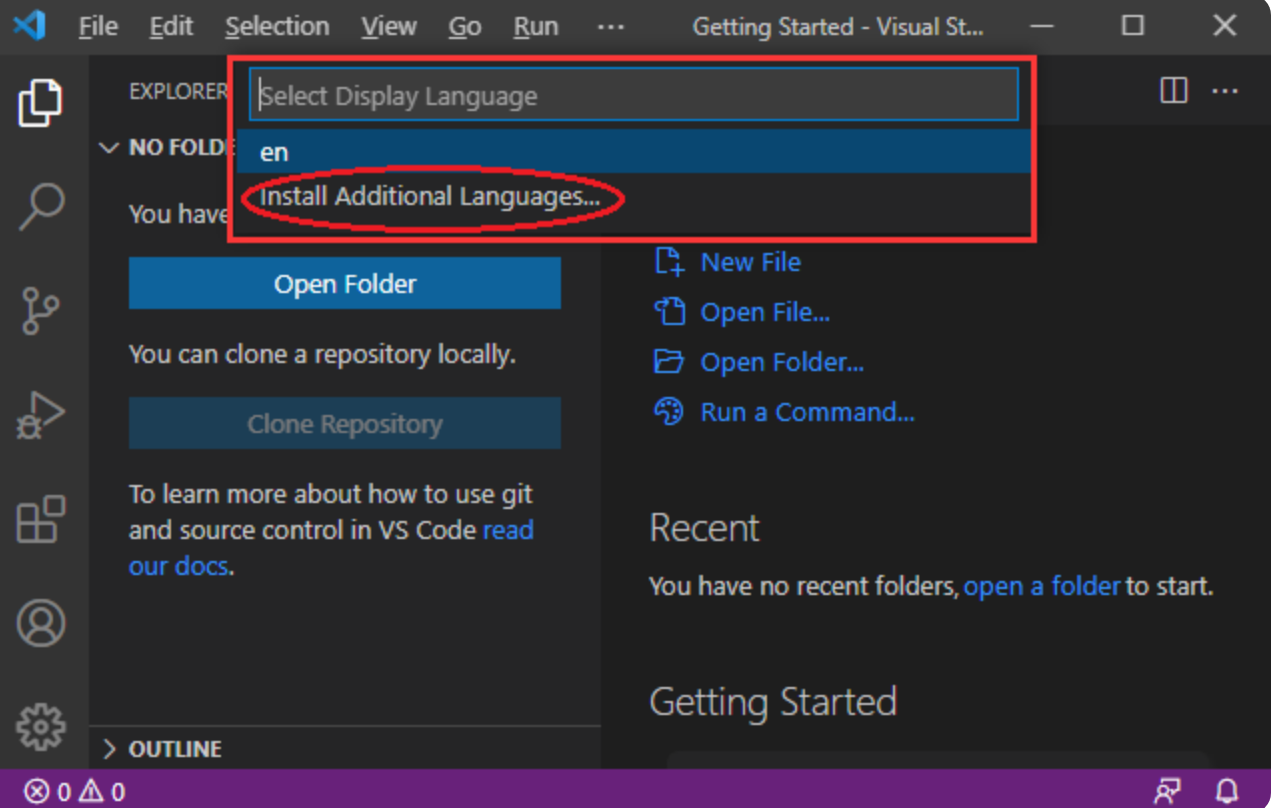
Task: Click the New File icon
Action: click(669, 262)
